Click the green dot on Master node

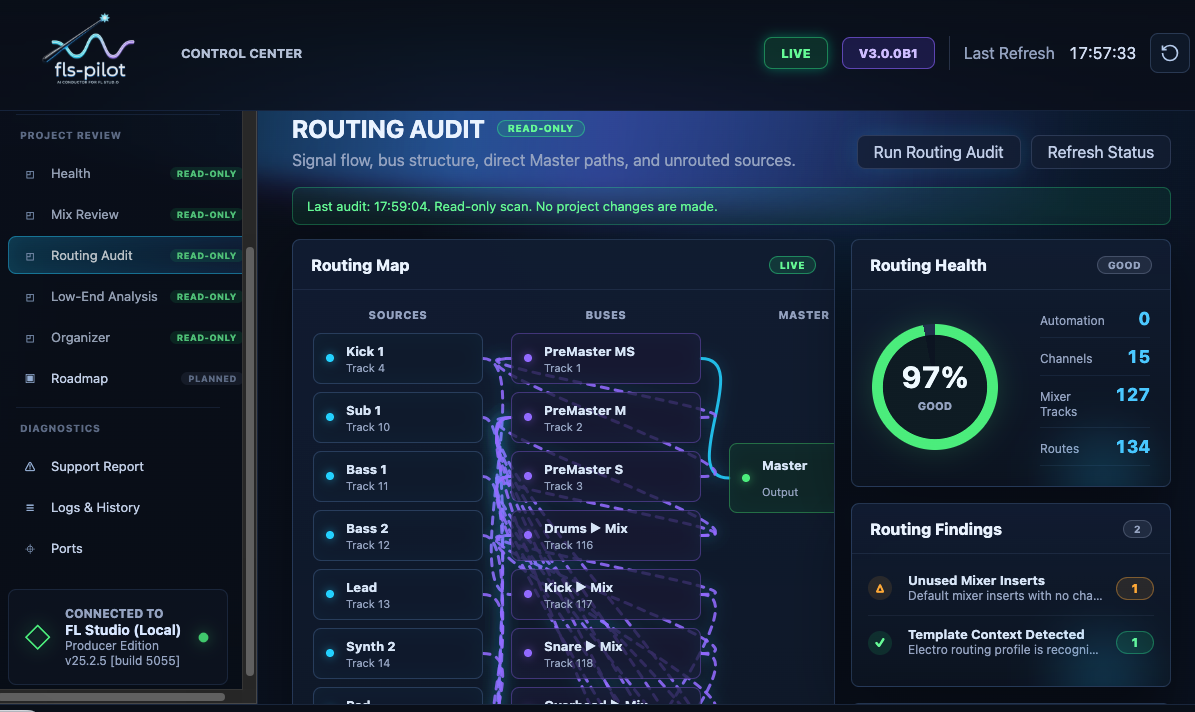click(x=746, y=478)
